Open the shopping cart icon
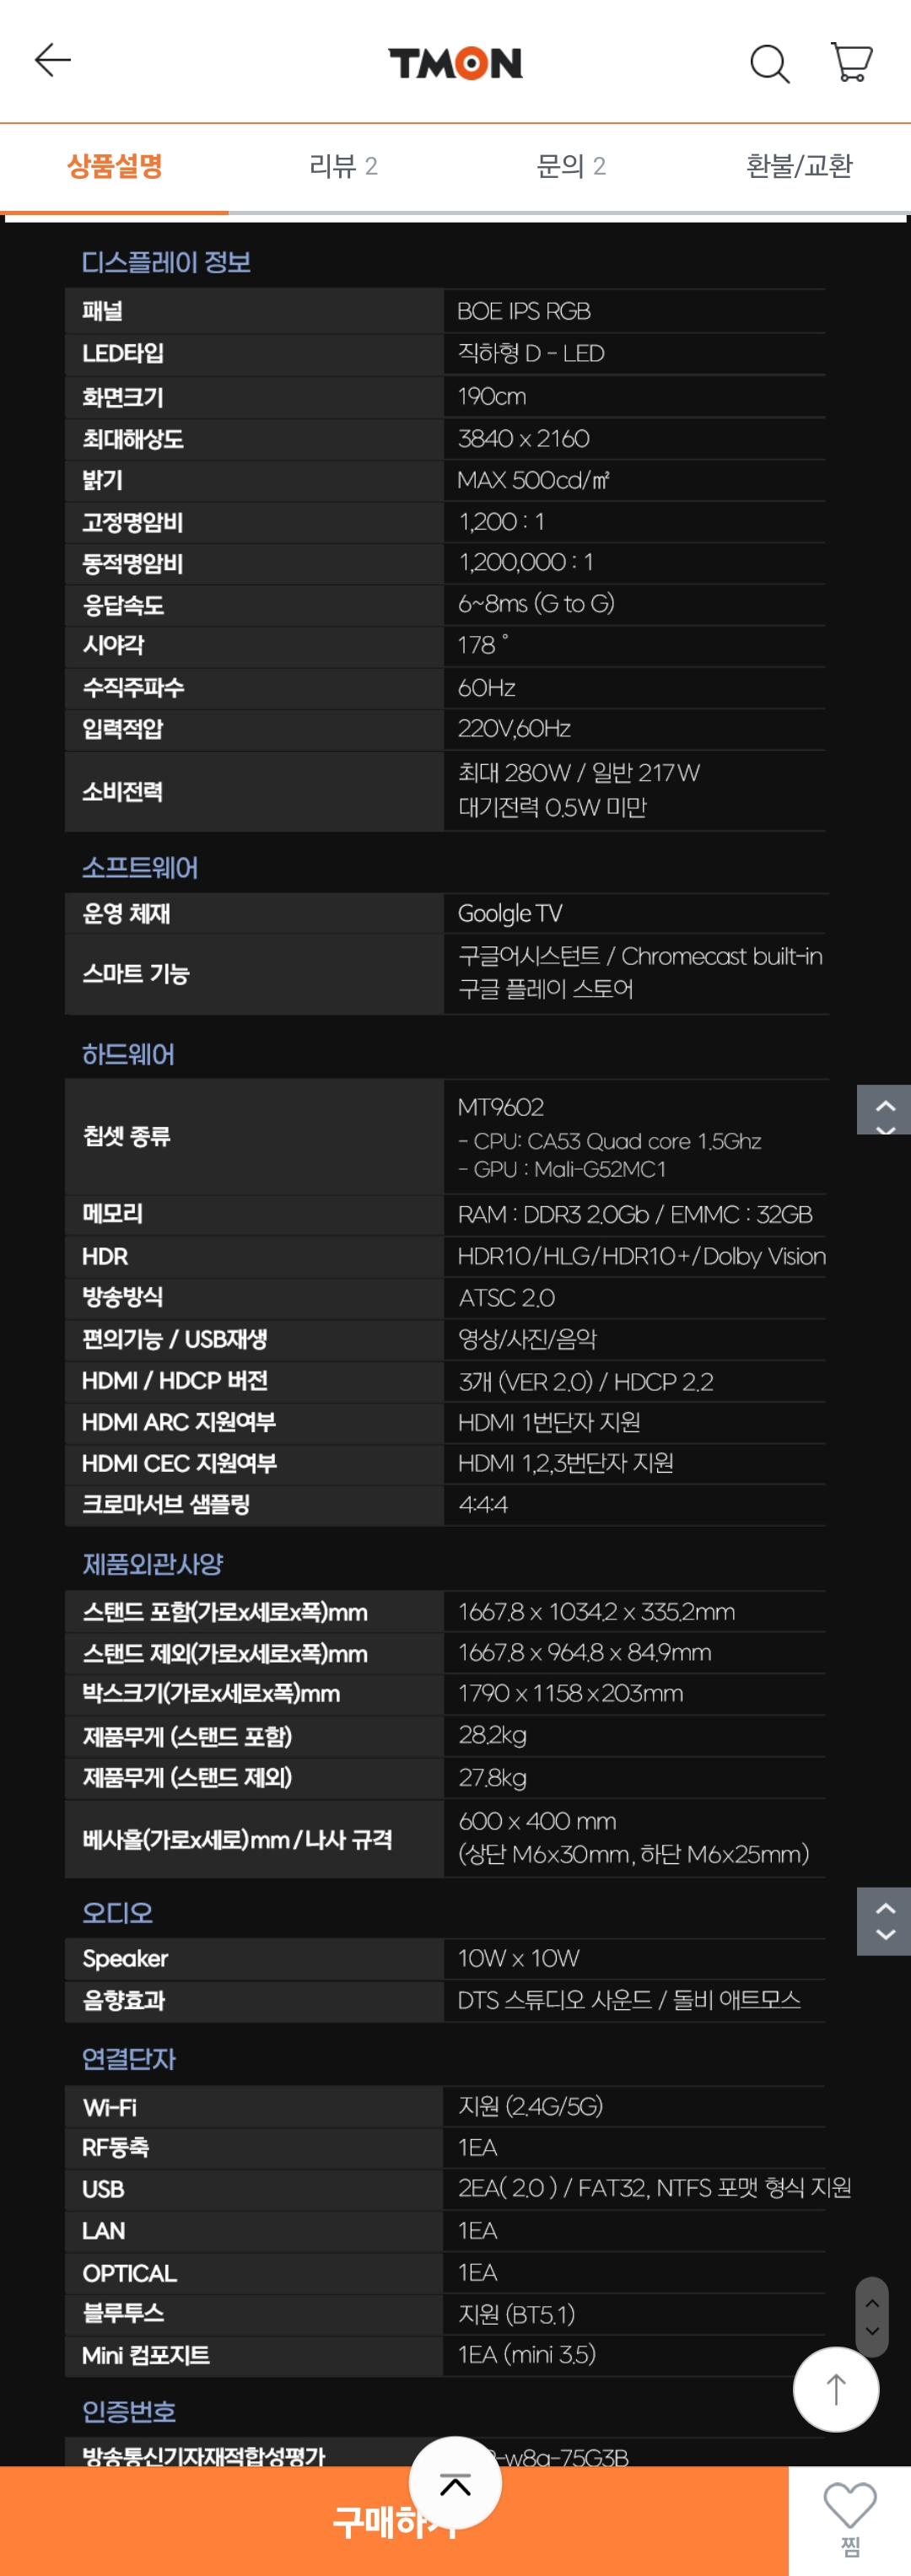Screen dimensions: 911x2576 point(852,62)
